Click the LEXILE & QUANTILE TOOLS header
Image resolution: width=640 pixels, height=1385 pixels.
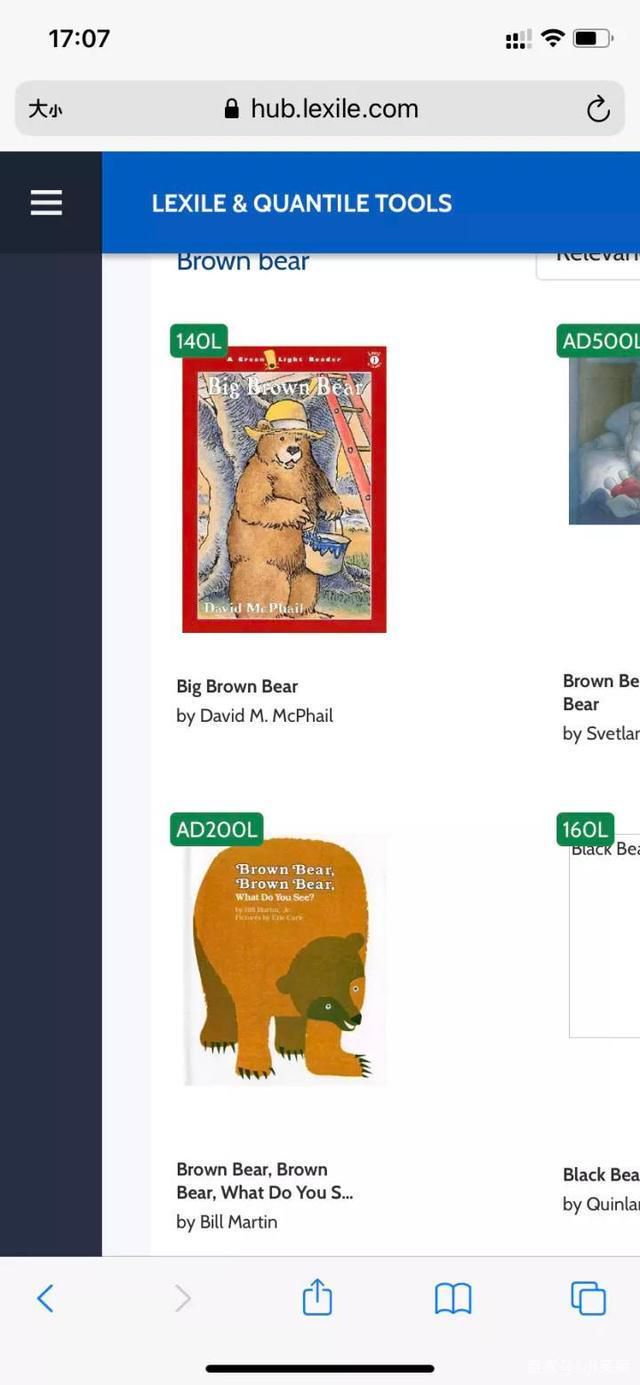click(x=302, y=203)
